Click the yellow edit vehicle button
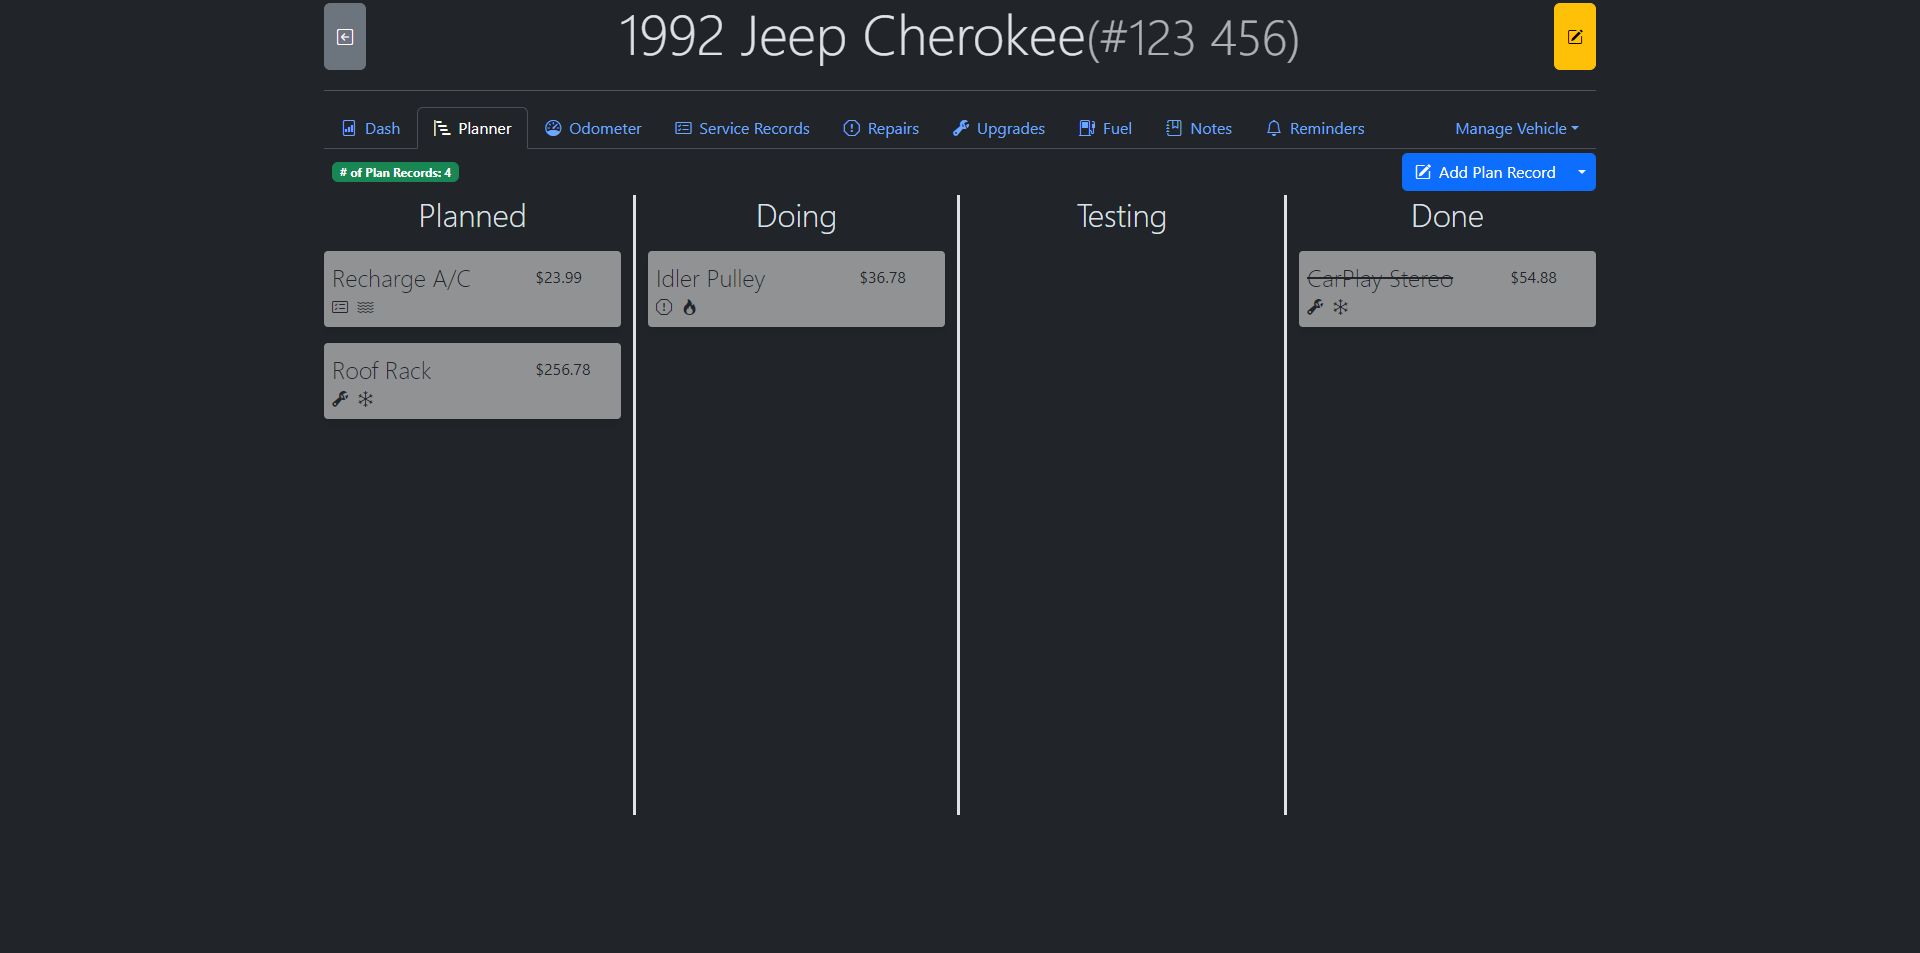 1574,37
